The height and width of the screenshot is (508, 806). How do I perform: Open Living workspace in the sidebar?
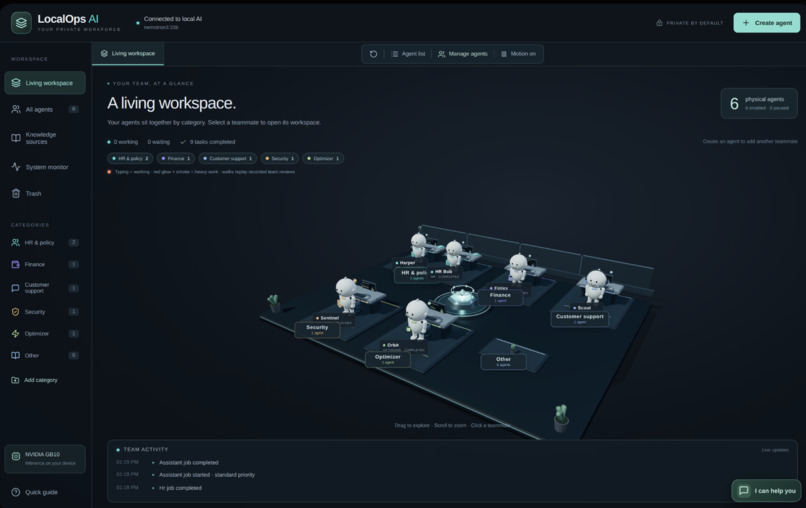point(45,83)
